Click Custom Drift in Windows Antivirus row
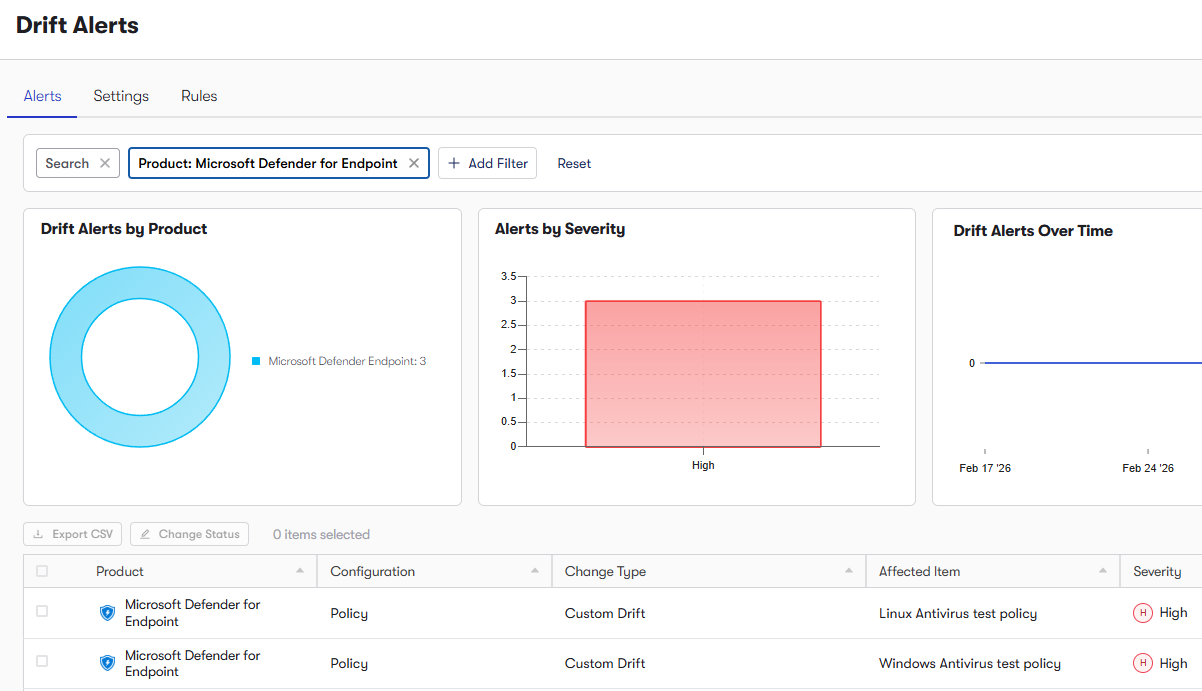This screenshot has width=1202, height=691. (605, 663)
